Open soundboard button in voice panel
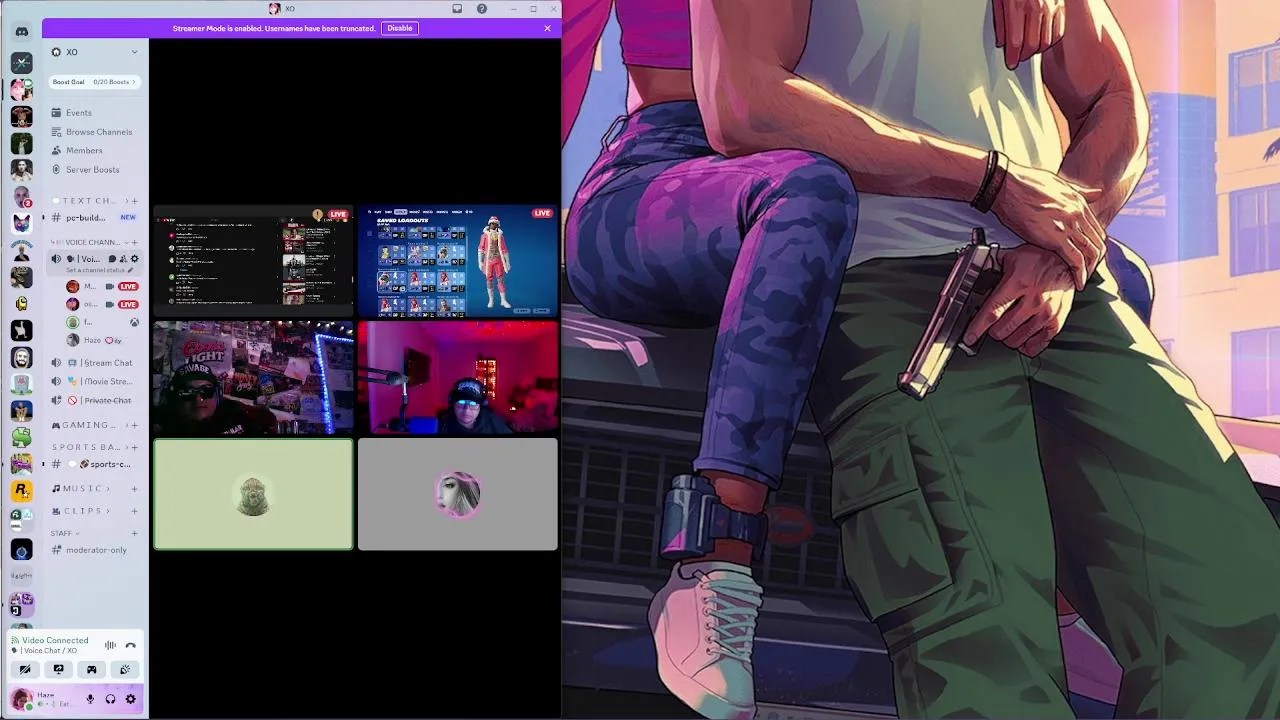Image resolution: width=1280 pixels, height=720 pixels. [x=125, y=670]
